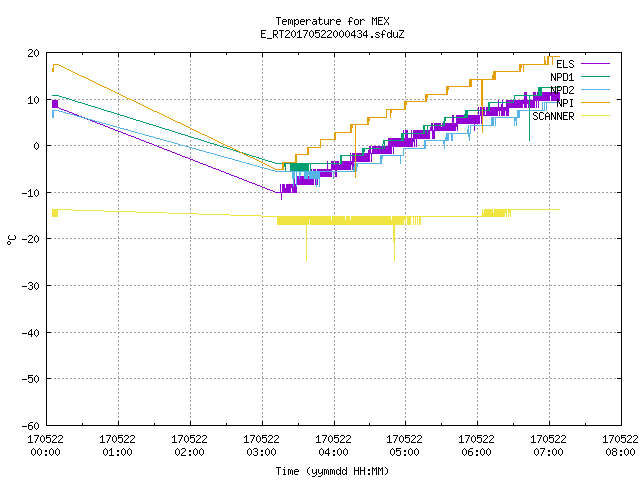Click the yellow SCANNER spike near 04:50
640x480 pixels.
click(394, 243)
